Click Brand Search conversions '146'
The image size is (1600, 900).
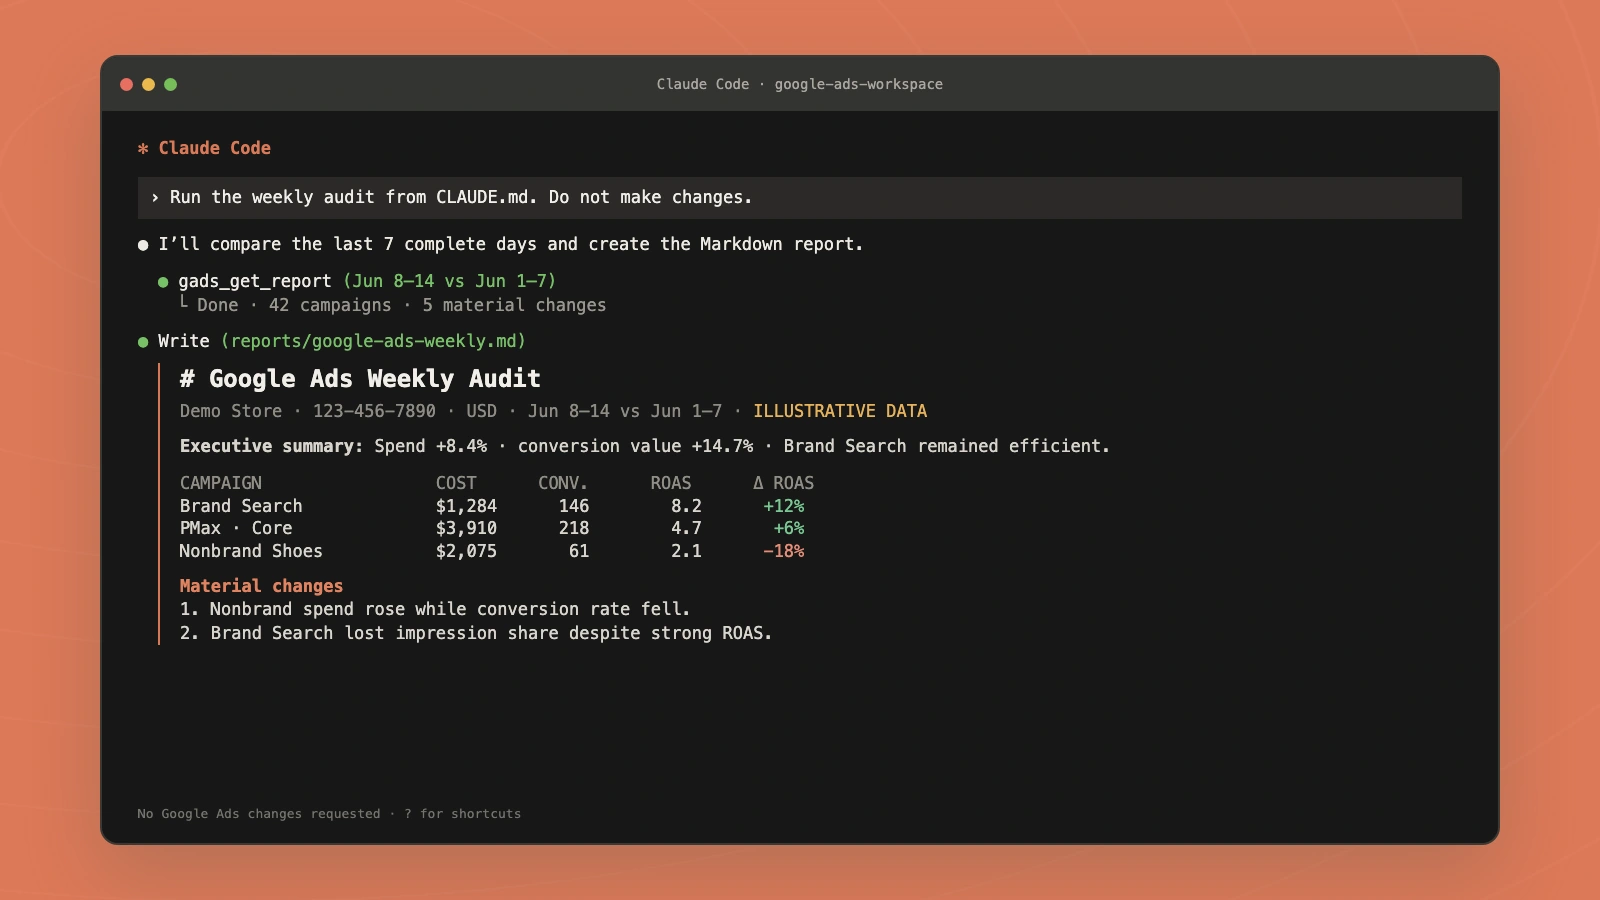click(x=574, y=506)
